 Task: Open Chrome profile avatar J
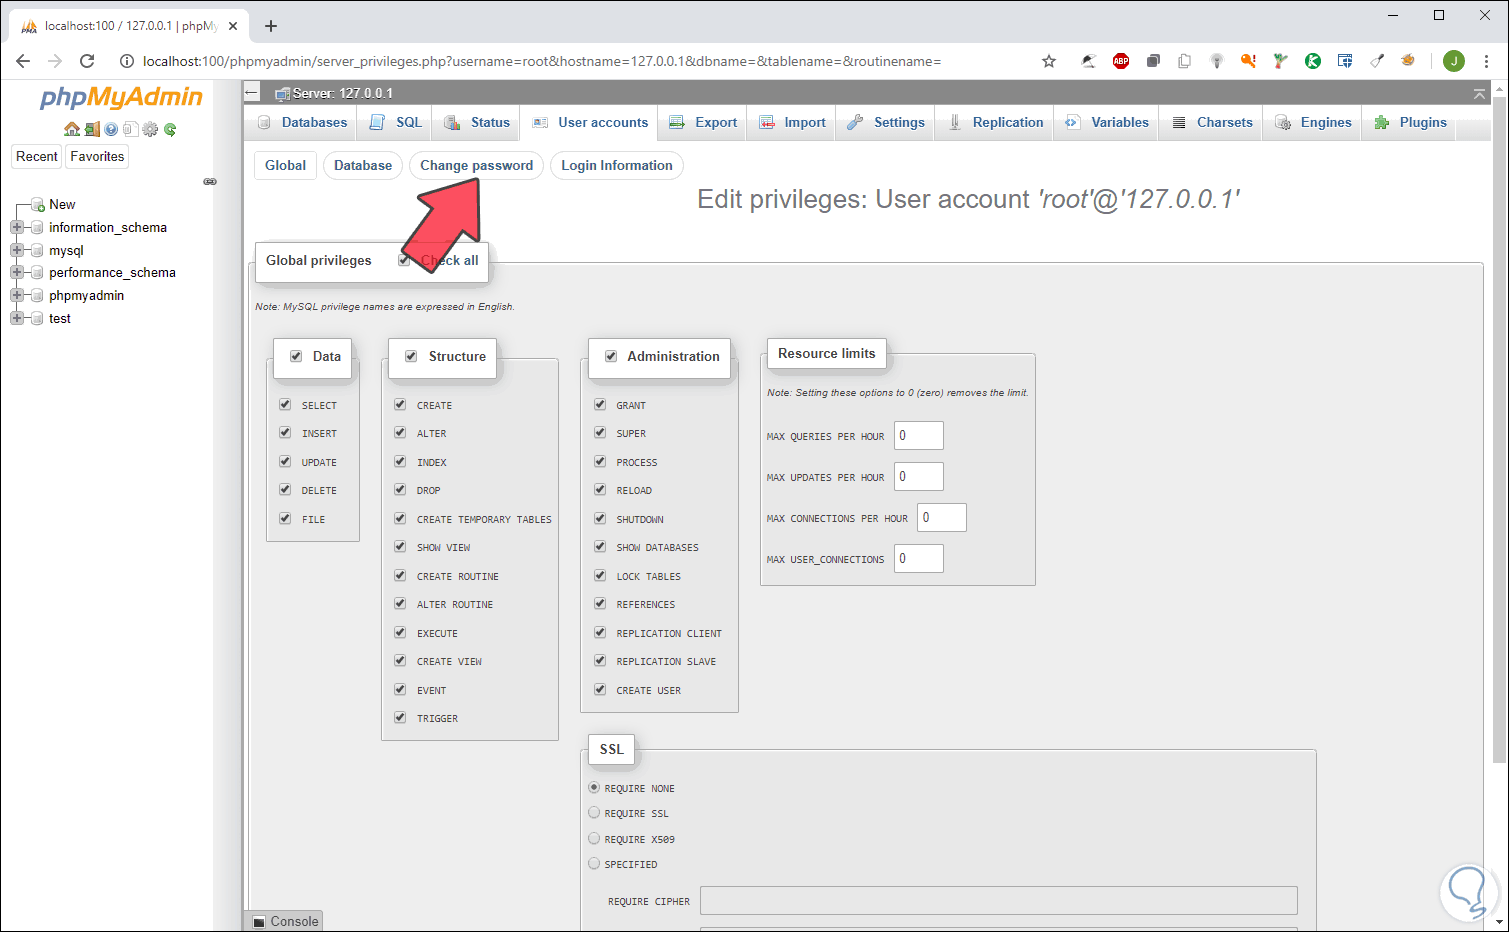point(1454,61)
